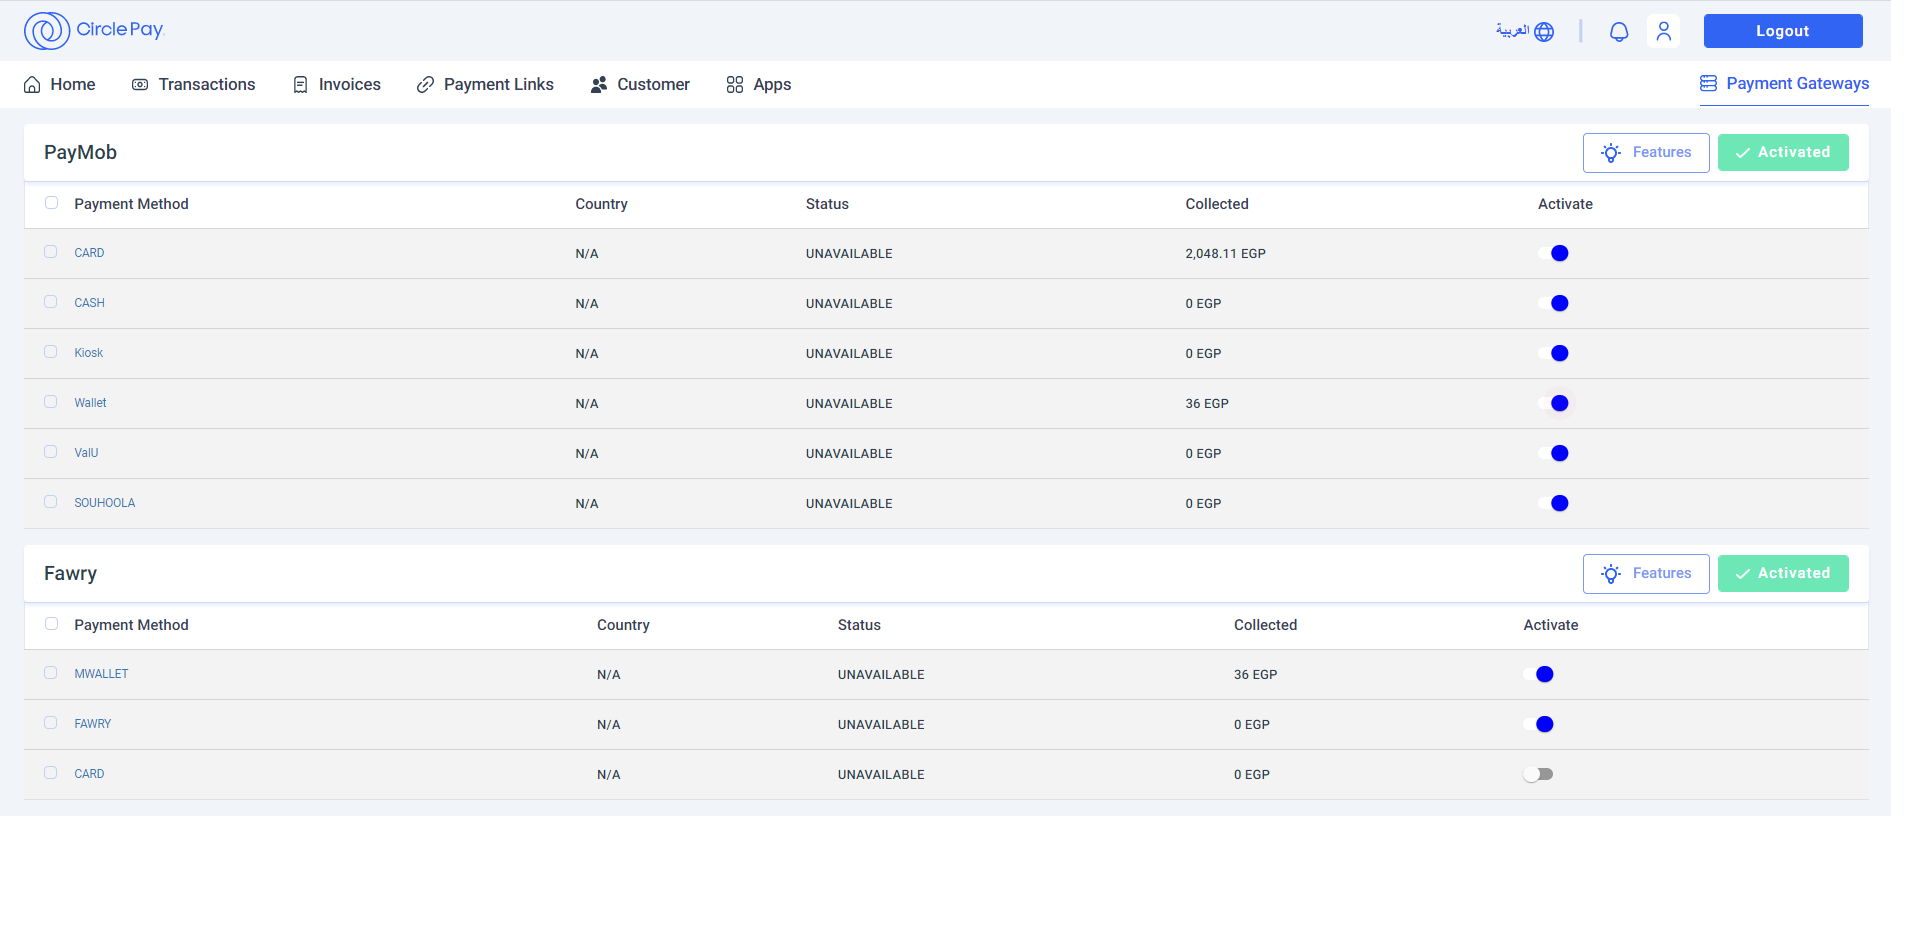Image resolution: width=1920 pixels, height=932 pixels.
Task: Go to the Home page
Action: click(60, 85)
